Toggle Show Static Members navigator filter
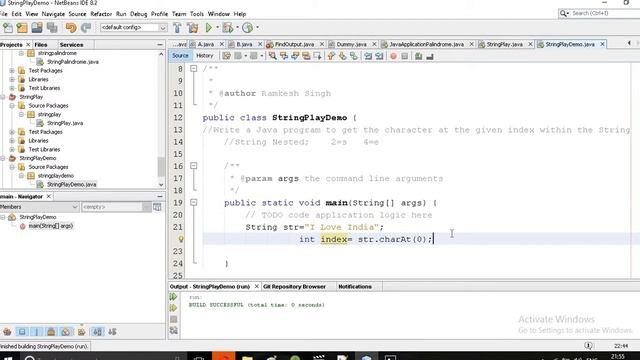Image resolution: width=640 pixels, height=360 pixels. 37,332
